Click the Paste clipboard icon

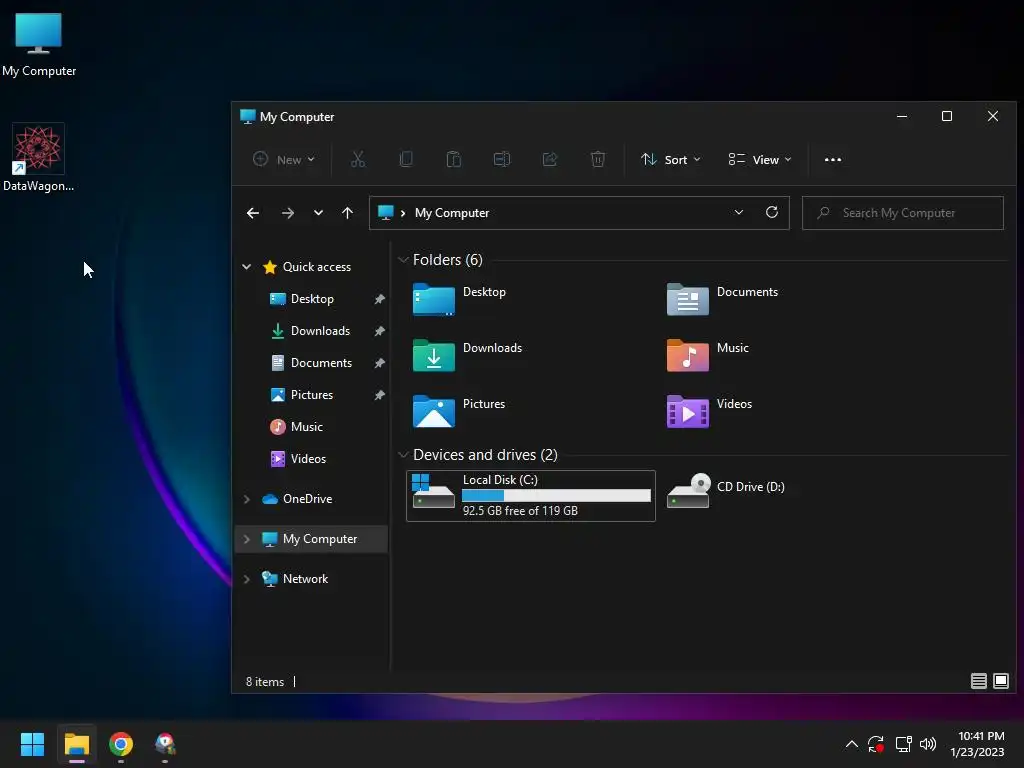point(454,159)
